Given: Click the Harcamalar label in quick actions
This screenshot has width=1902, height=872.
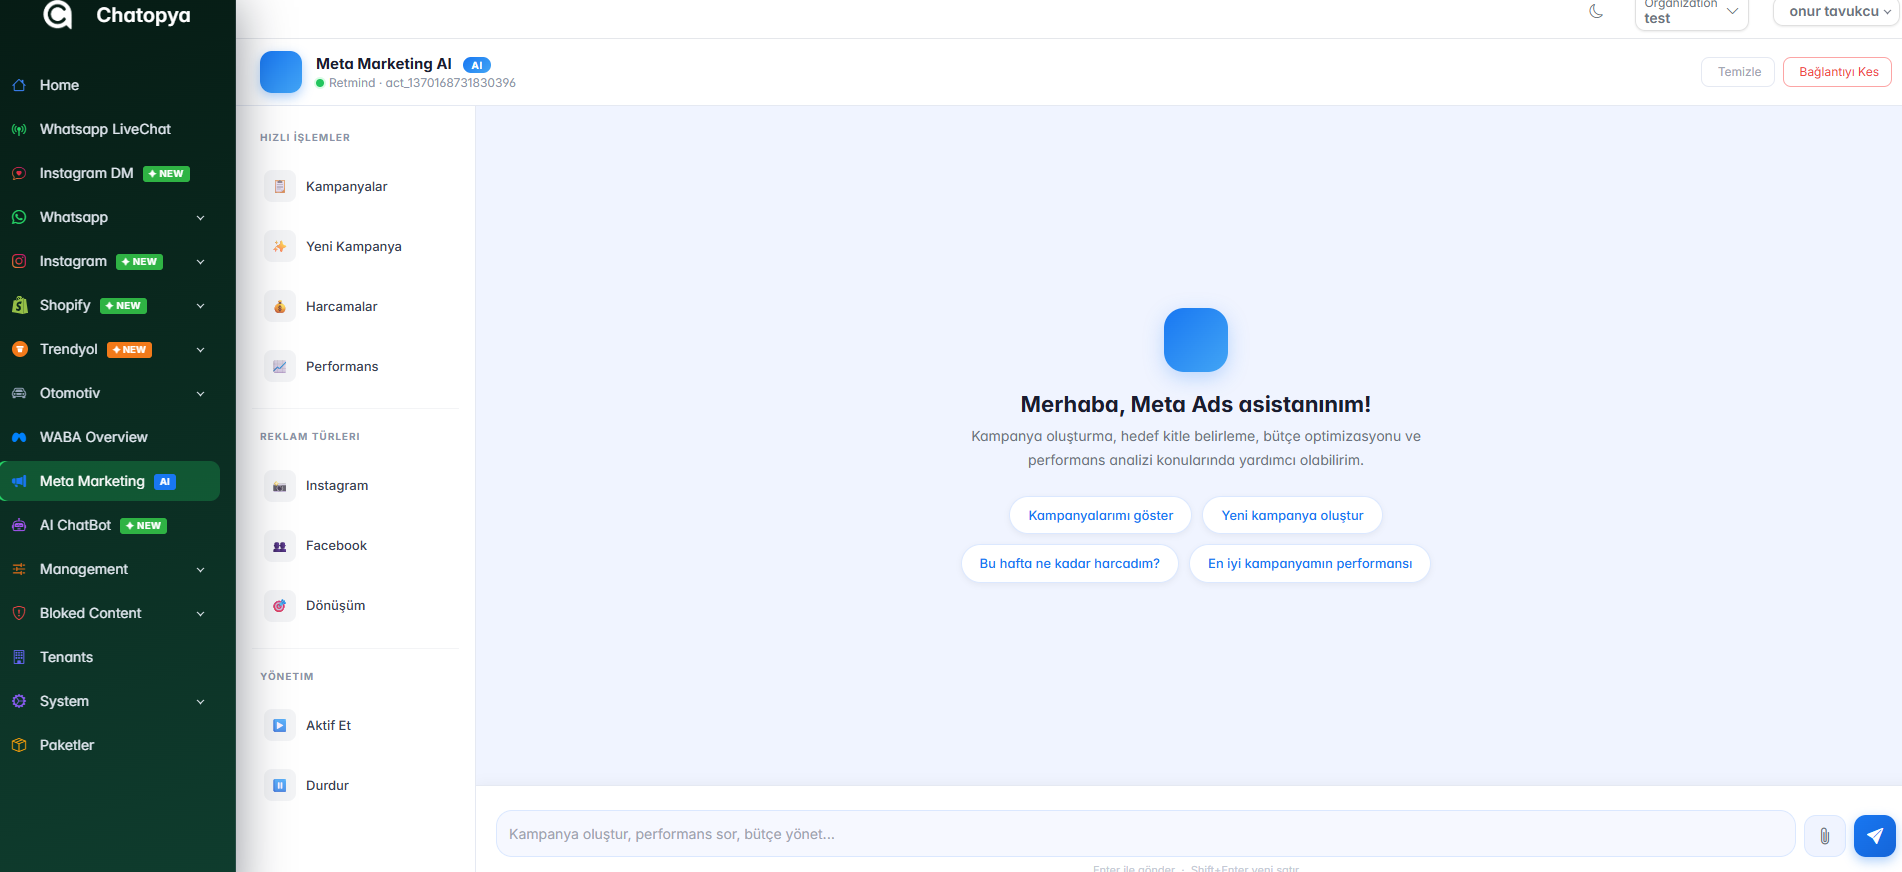Looking at the screenshot, I should 341,307.
